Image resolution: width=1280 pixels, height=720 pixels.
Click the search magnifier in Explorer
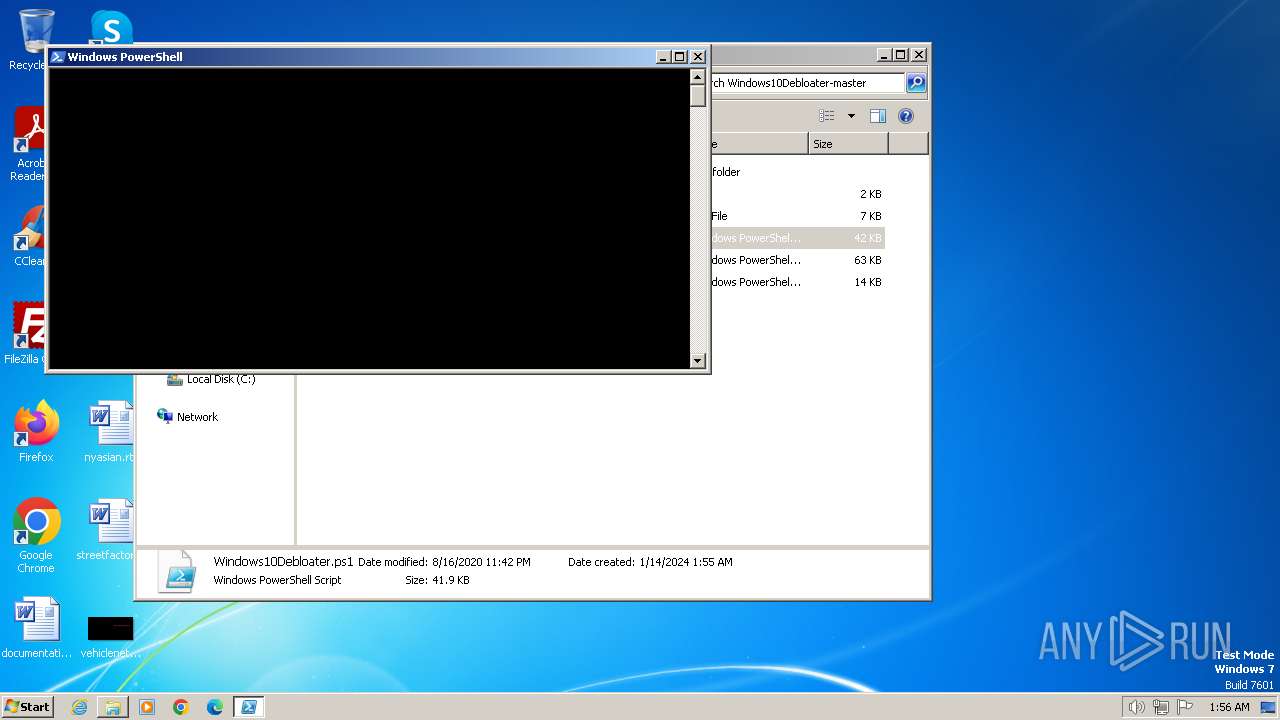(x=916, y=83)
